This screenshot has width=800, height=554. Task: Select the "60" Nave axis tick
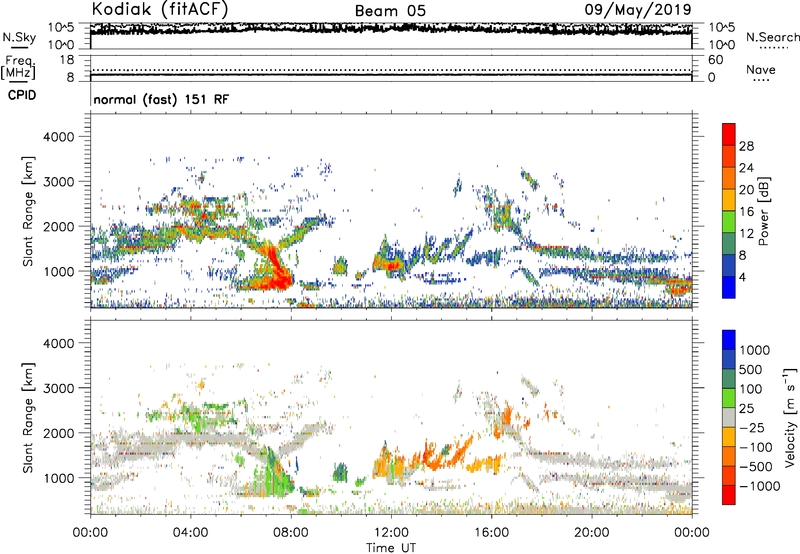pyautogui.click(x=715, y=60)
